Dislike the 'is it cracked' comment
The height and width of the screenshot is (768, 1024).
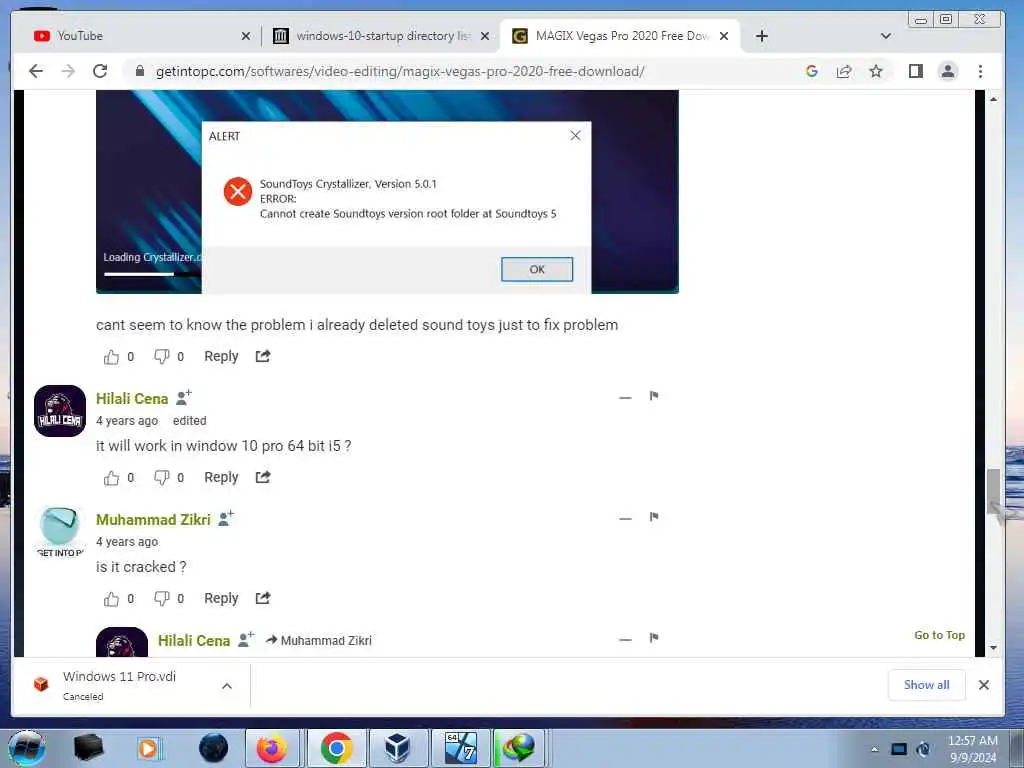click(x=161, y=599)
